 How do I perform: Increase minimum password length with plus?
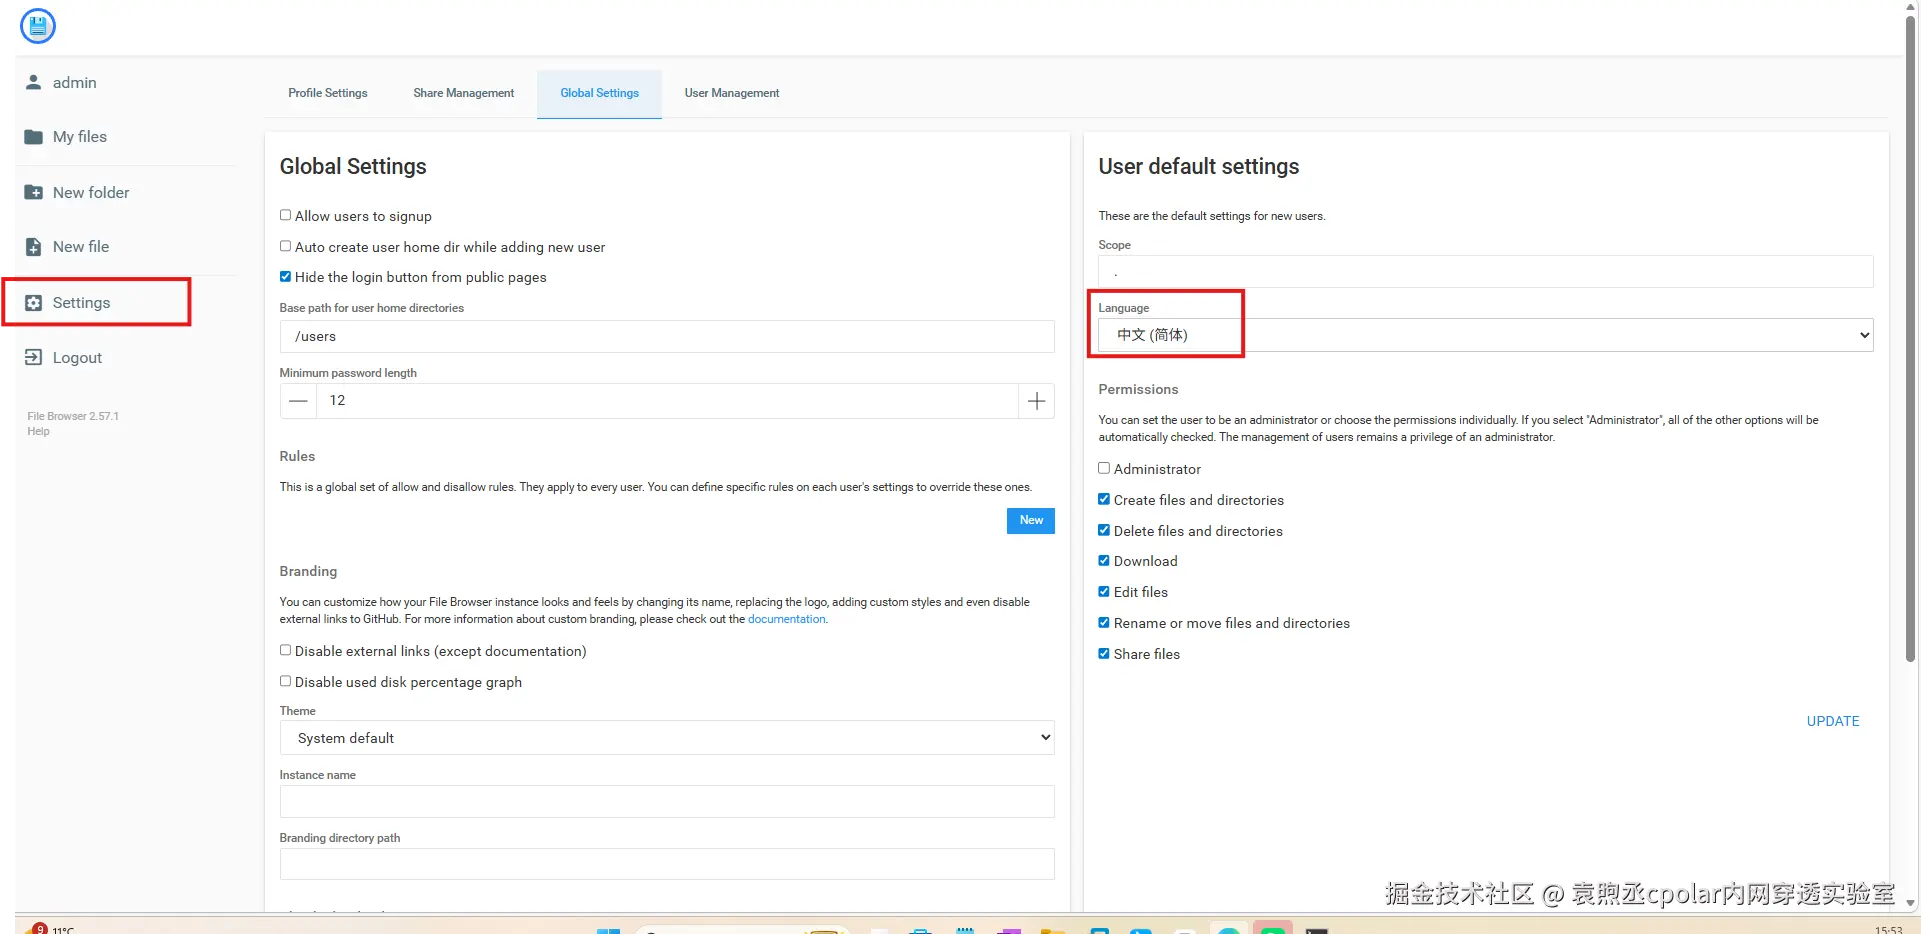(x=1037, y=401)
